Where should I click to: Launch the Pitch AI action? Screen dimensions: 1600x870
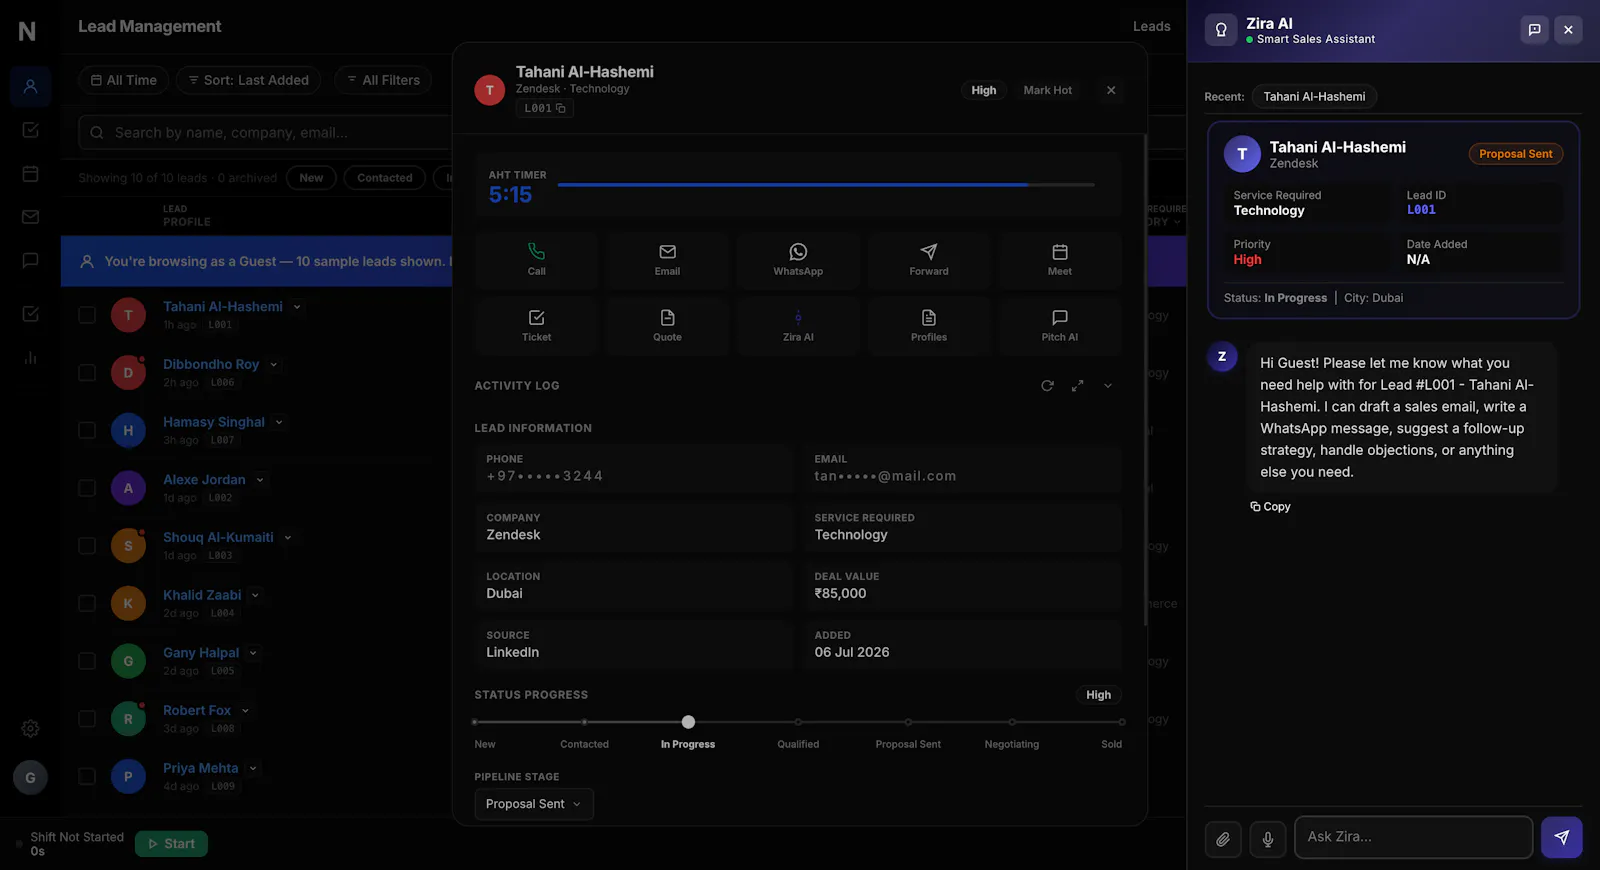(x=1060, y=326)
